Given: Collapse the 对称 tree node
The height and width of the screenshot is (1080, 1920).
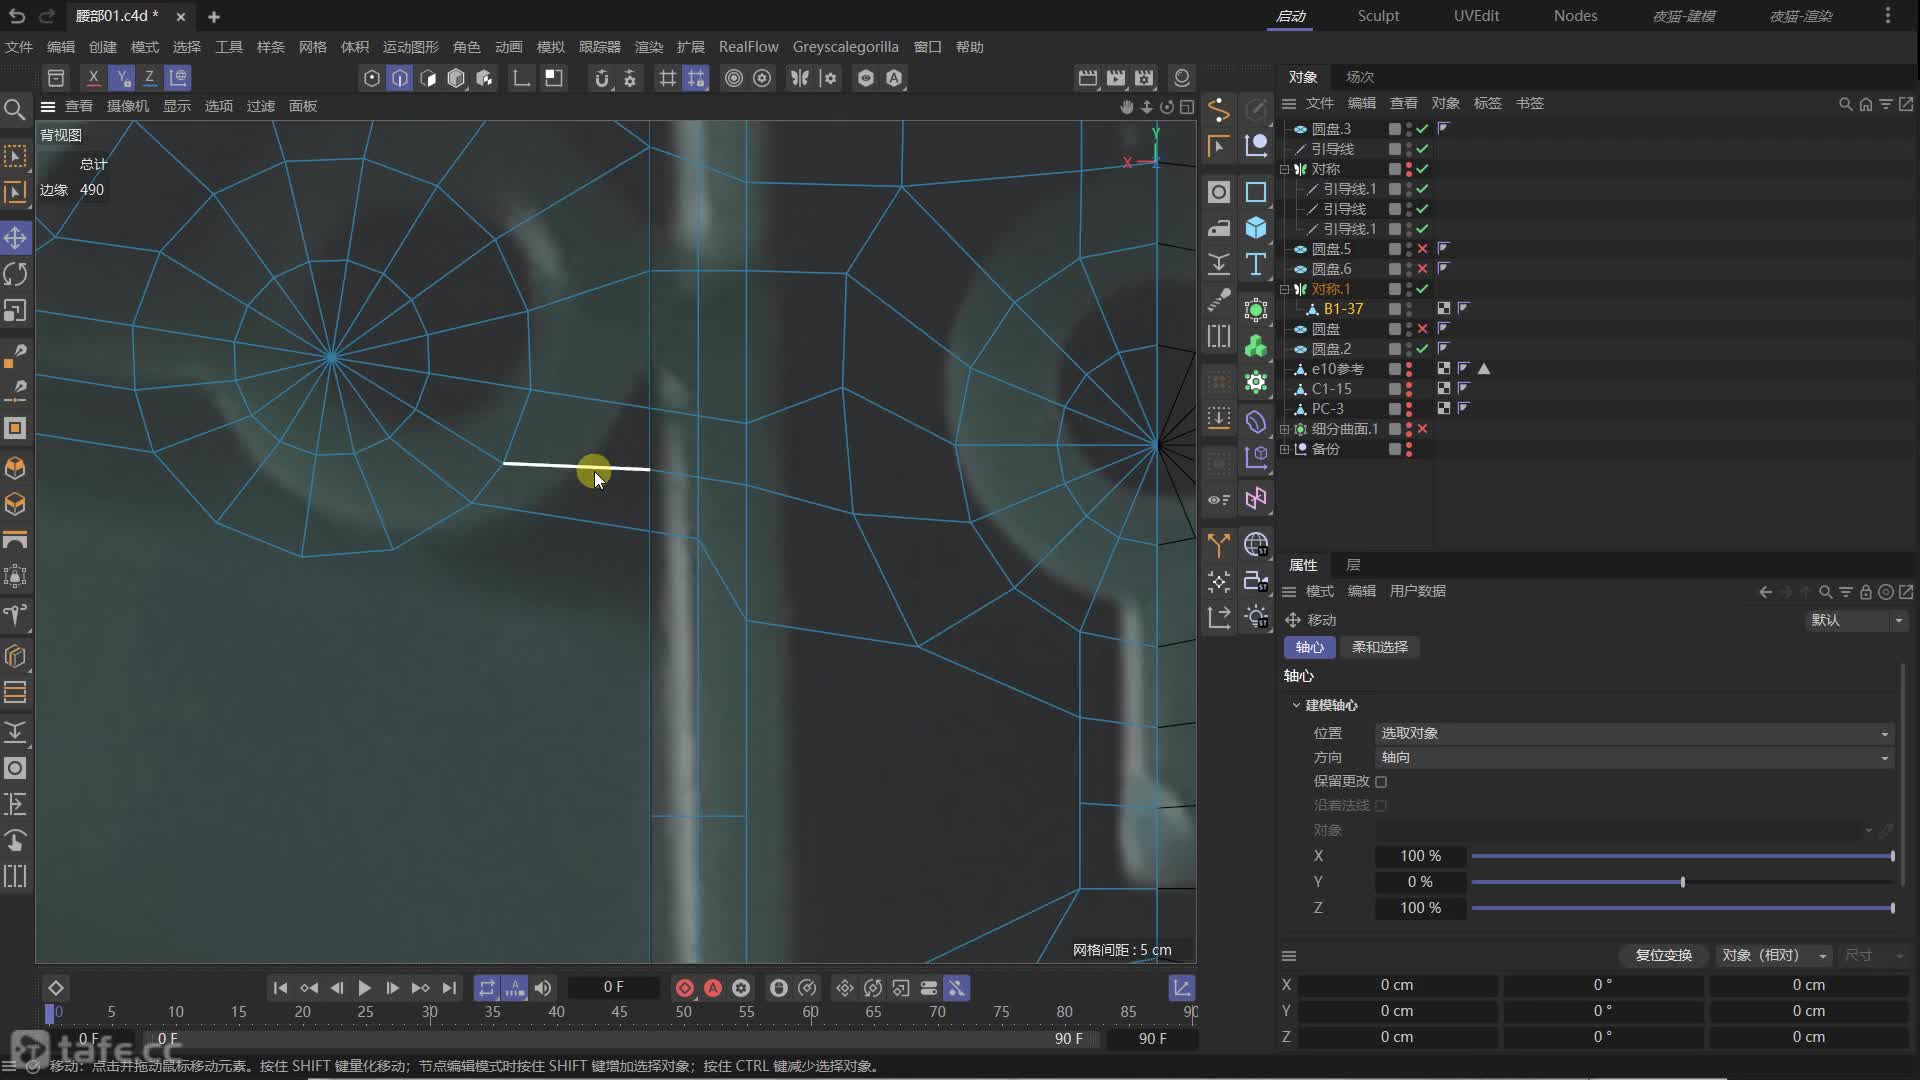Looking at the screenshot, I should [1285, 169].
